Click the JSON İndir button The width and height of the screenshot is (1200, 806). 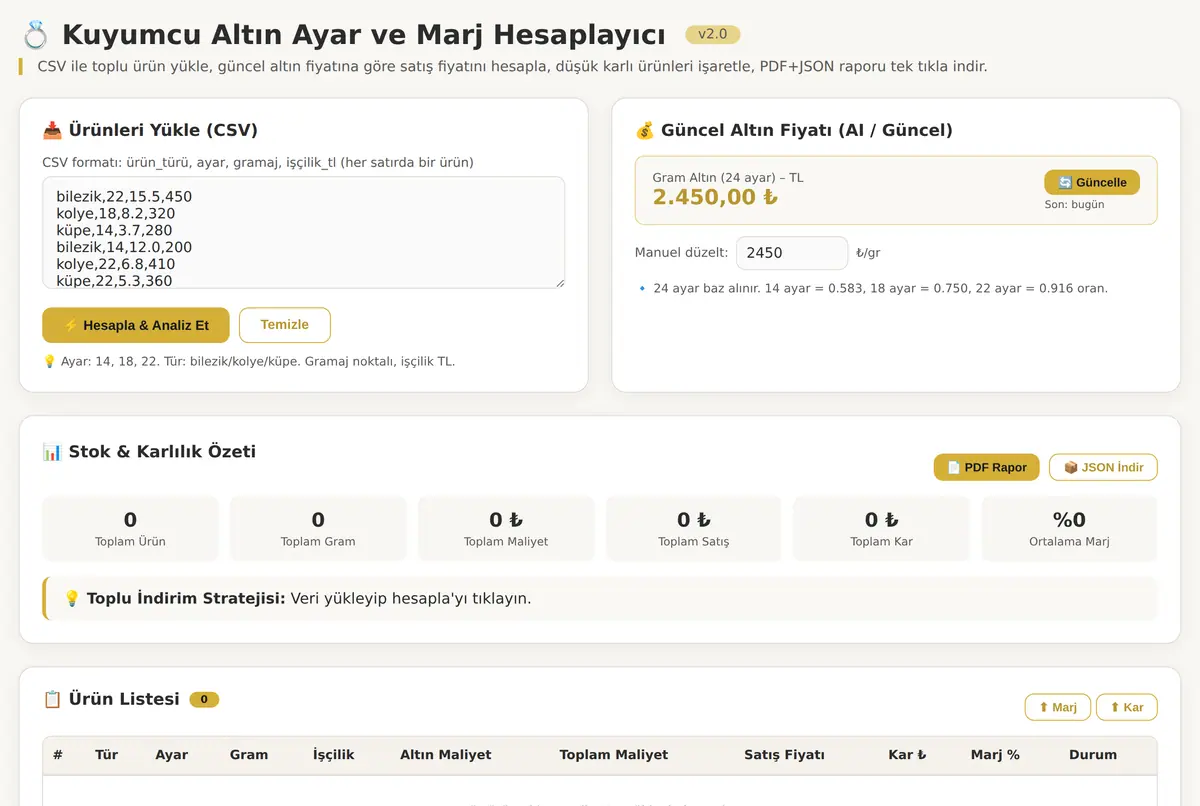click(x=1103, y=467)
